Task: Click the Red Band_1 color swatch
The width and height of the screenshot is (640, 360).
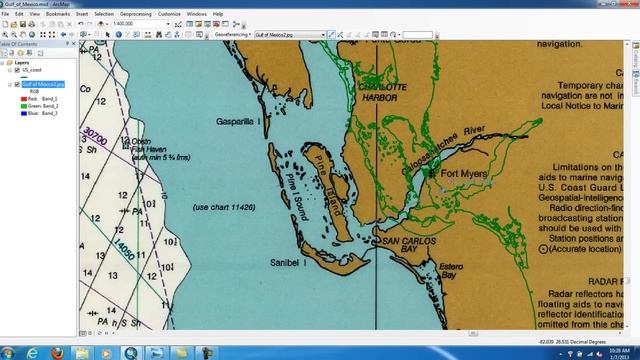Action: pyautogui.click(x=24, y=99)
